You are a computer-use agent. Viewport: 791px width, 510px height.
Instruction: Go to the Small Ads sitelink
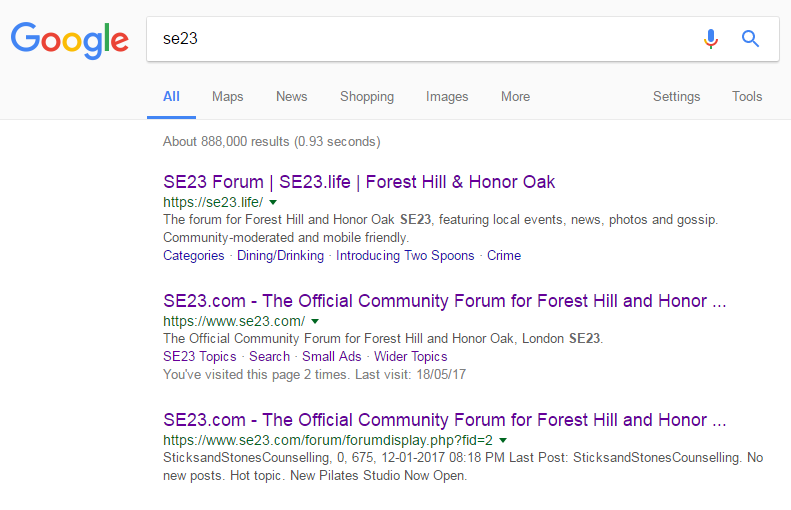[332, 357]
